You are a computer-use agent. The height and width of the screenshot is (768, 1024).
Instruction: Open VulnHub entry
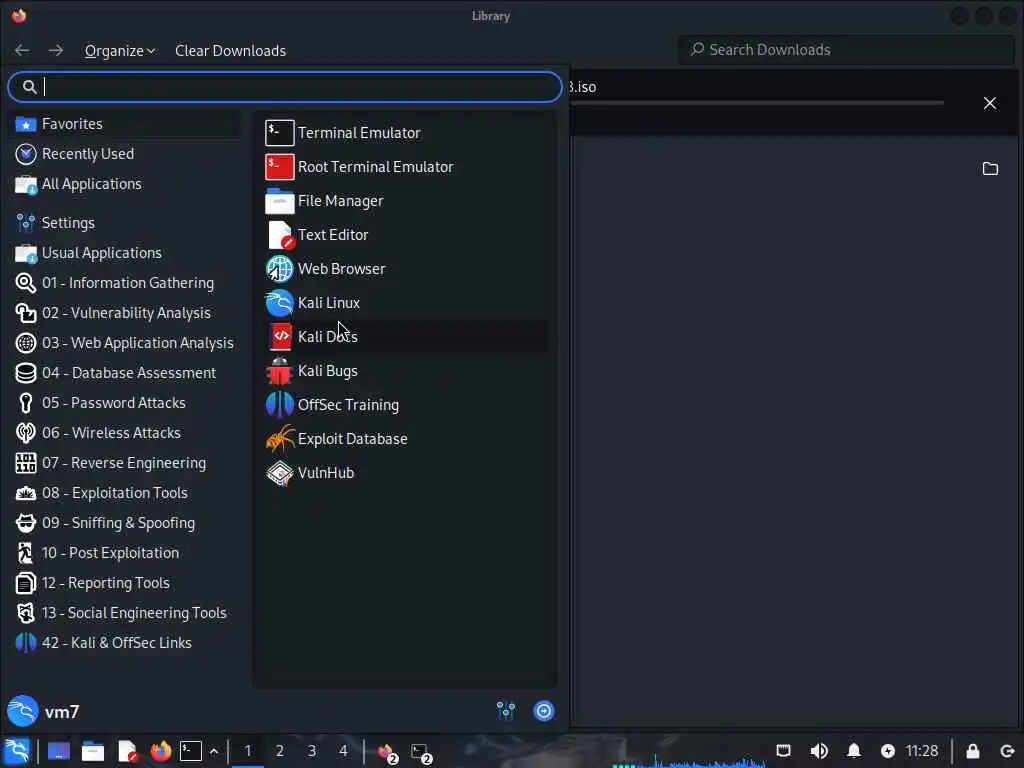(x=405, y=472)
